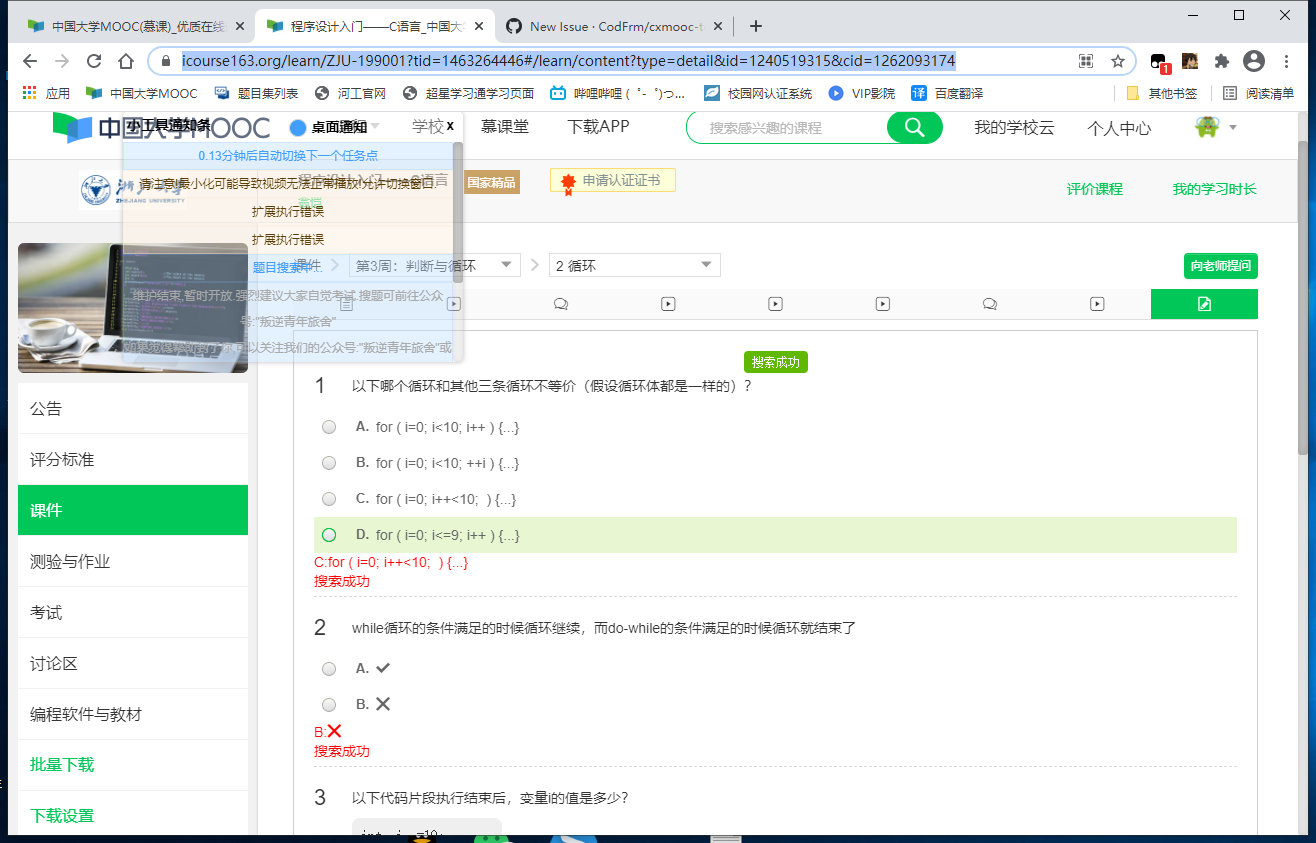The width and height of the screenshot is (1316, 843).
Task: Close the notification panel with x
Action: click(450, 126)
